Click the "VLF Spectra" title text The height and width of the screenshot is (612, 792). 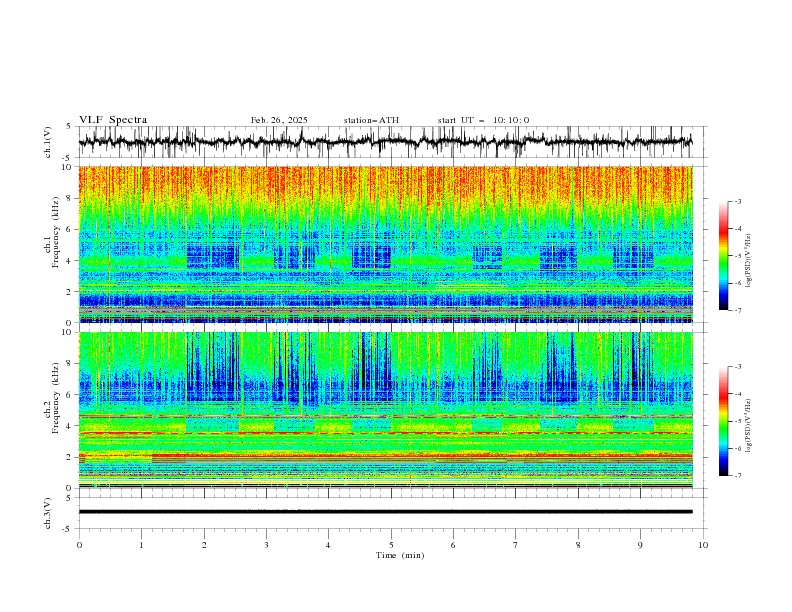[113, 120]
